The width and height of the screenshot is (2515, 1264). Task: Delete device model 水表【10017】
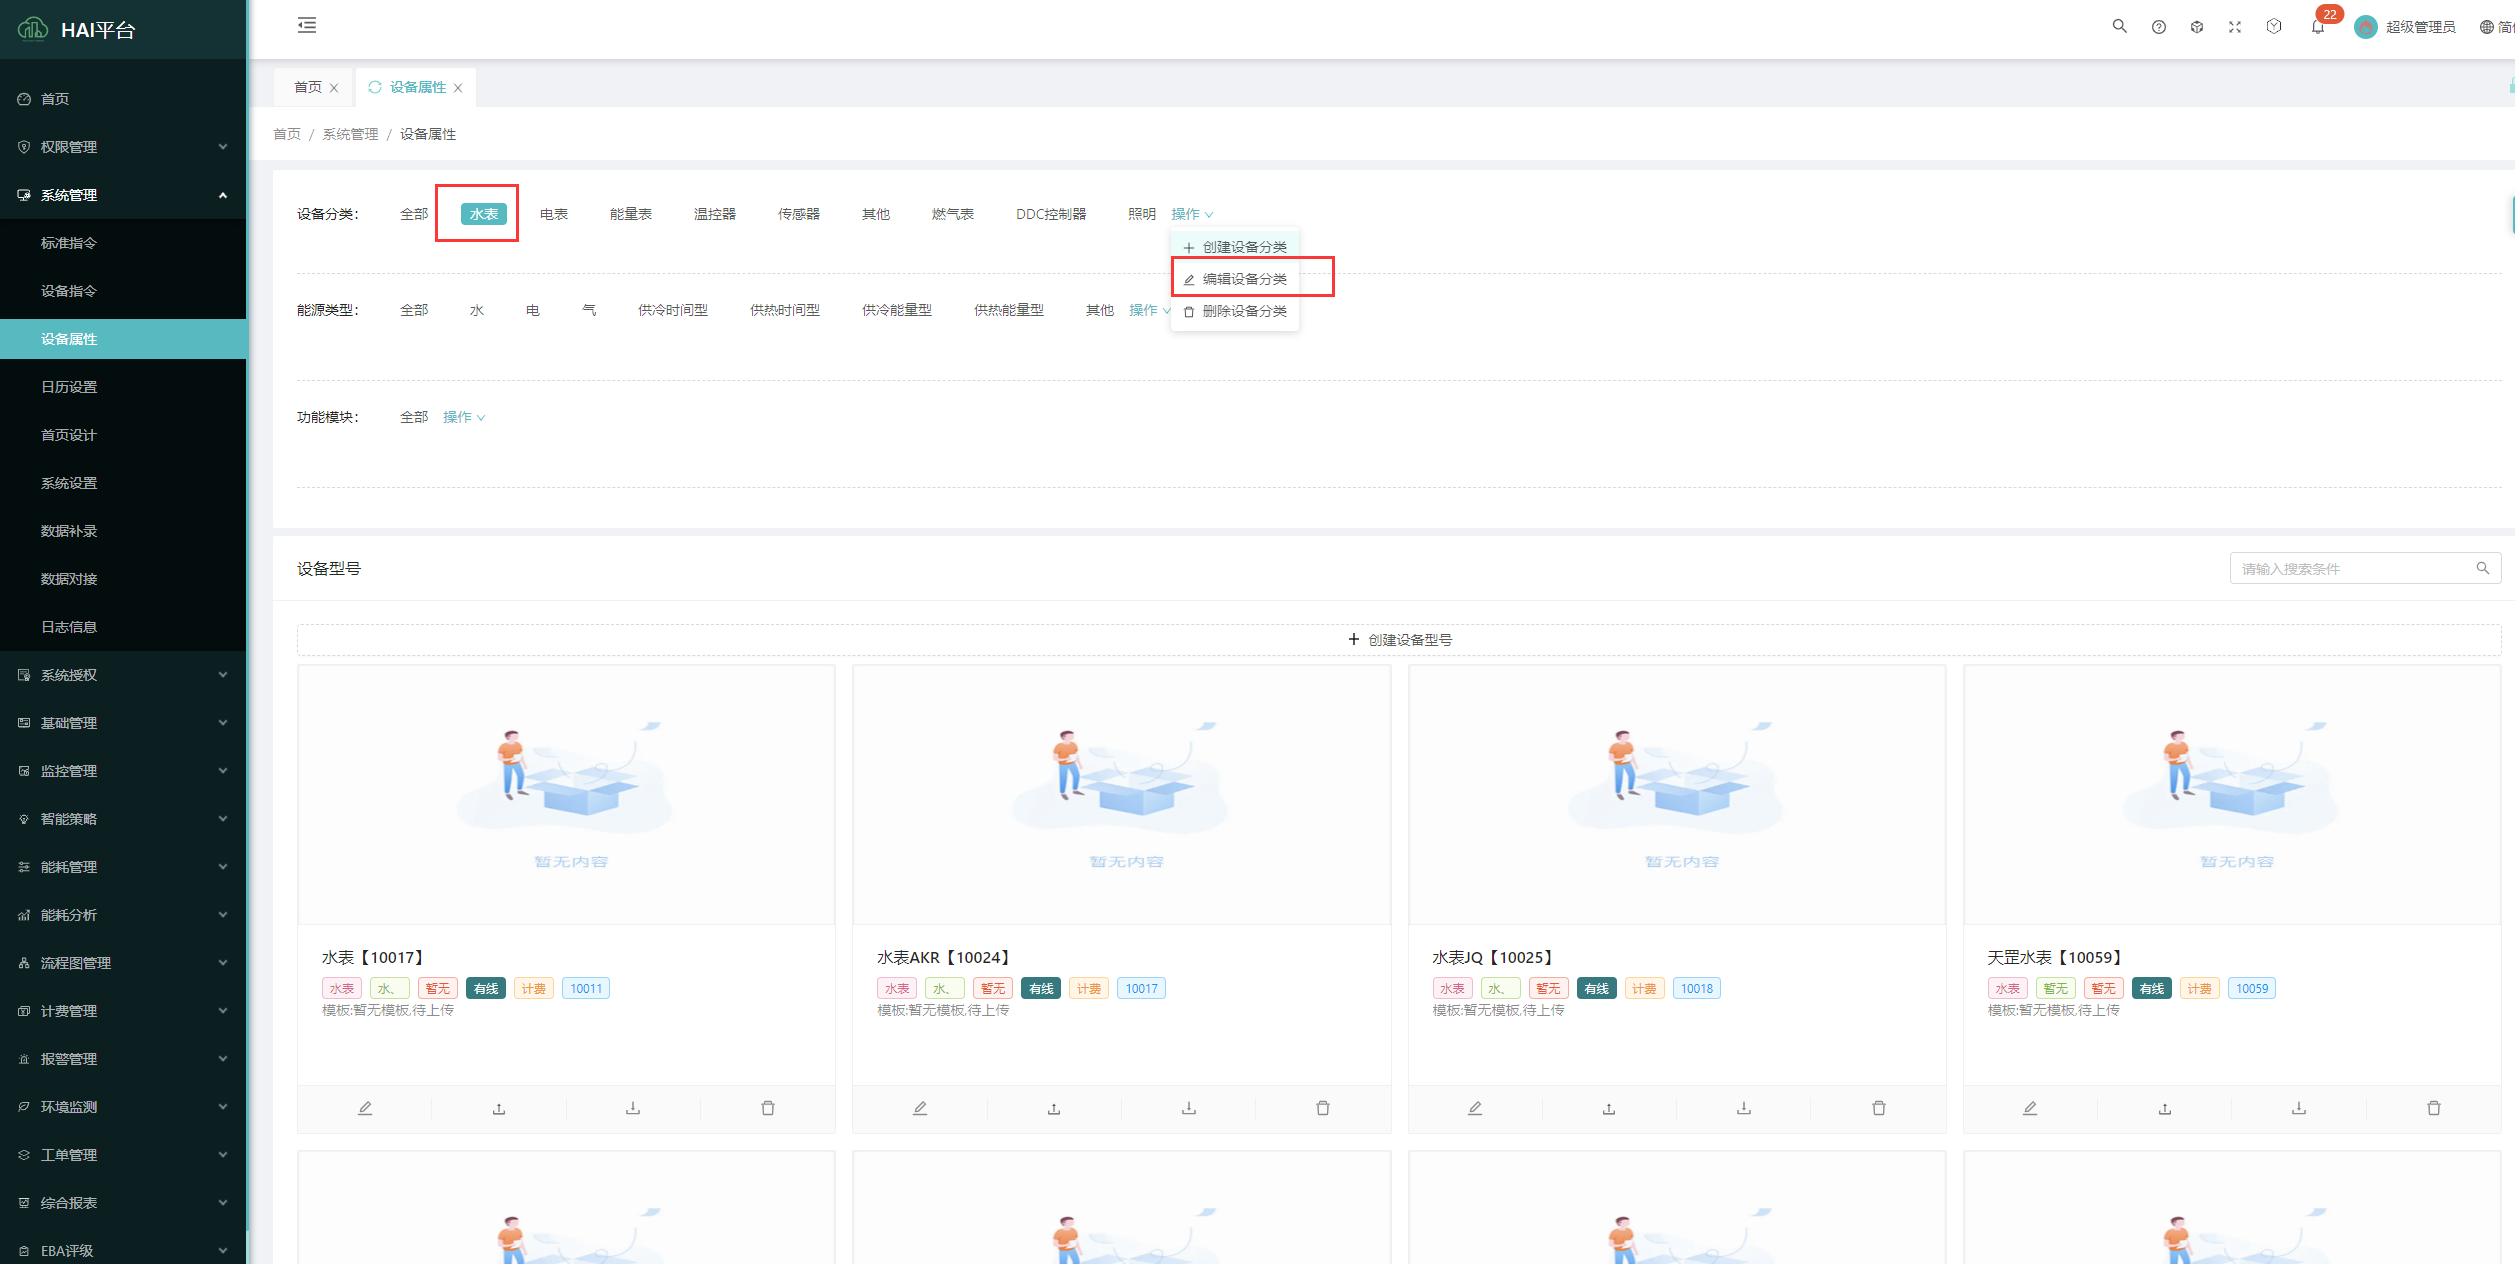(x=768, y=1108)
